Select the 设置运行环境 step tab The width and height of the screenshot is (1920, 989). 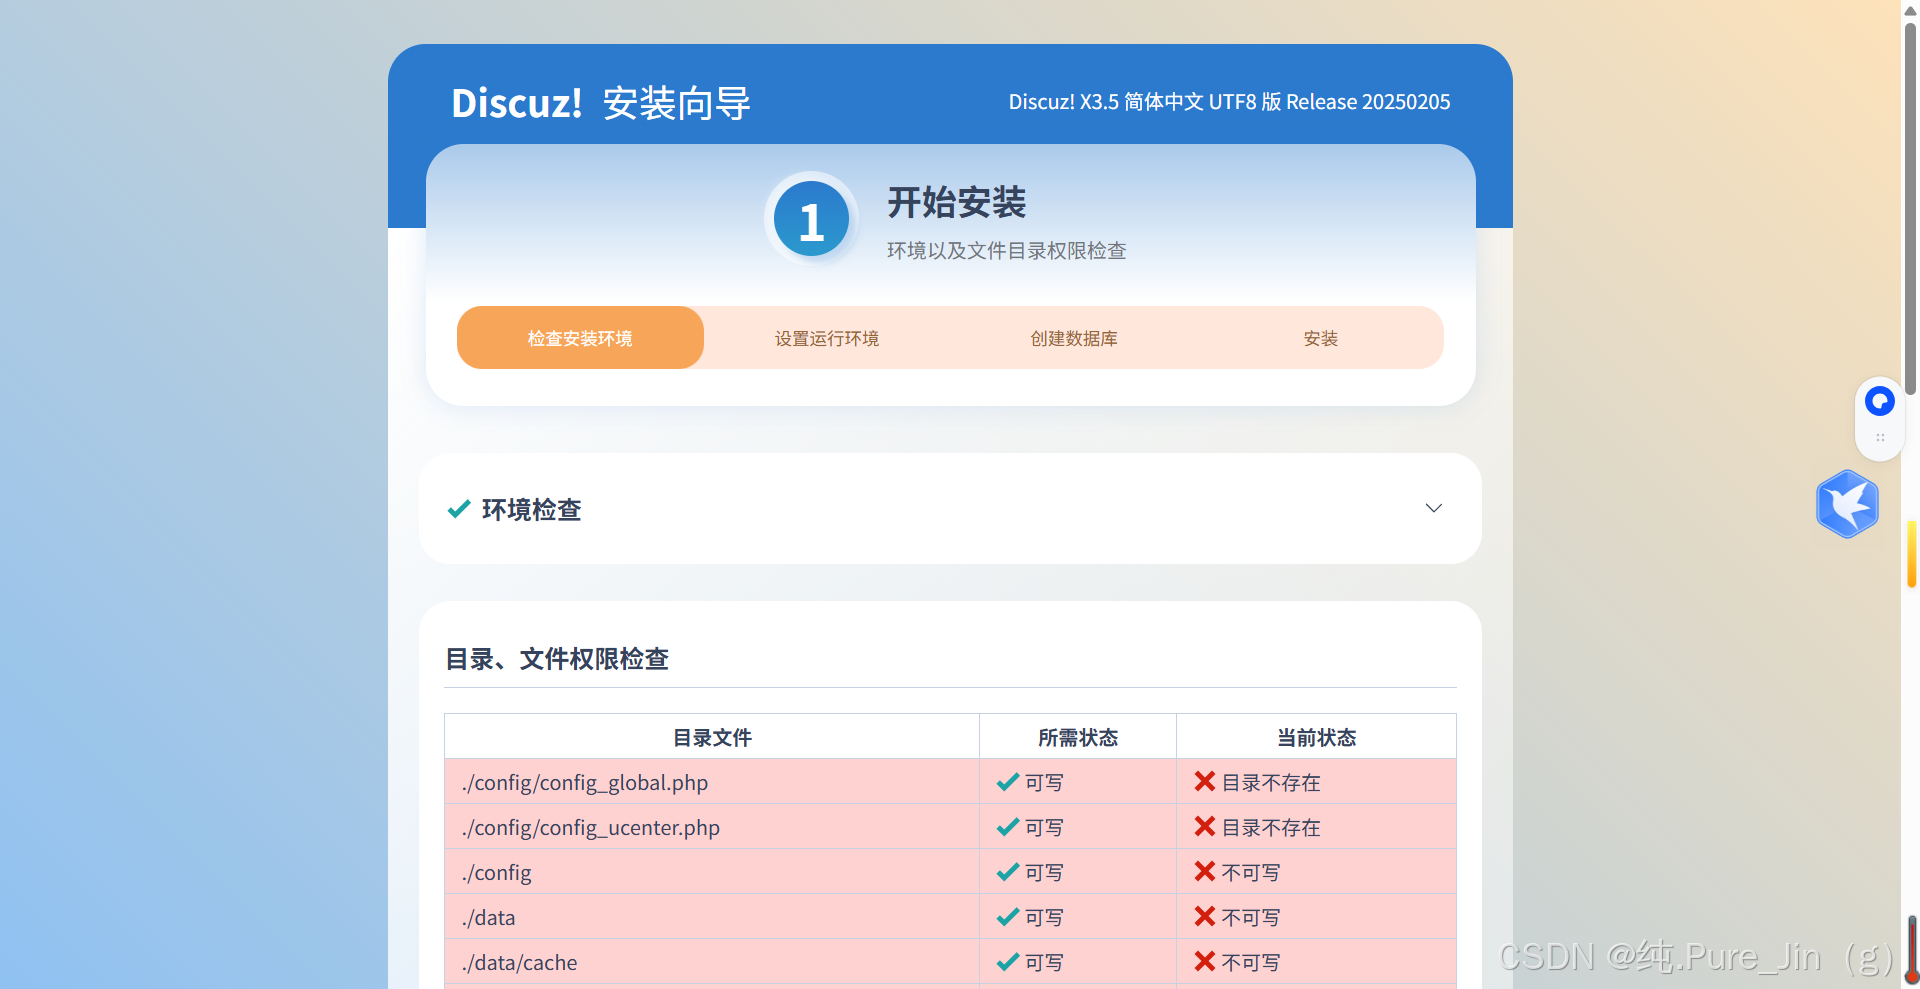pos(827,338)
